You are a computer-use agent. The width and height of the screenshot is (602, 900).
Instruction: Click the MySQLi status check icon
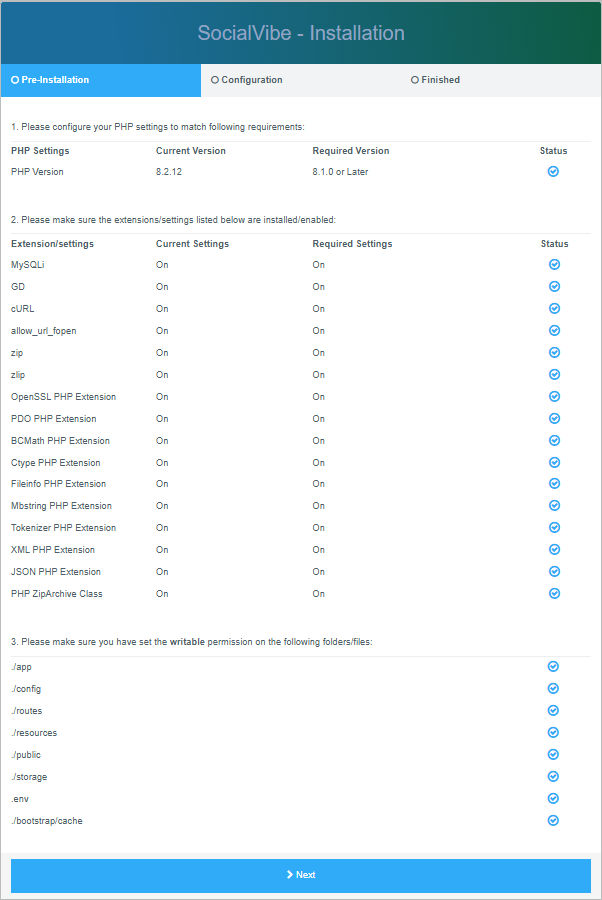click(554, 265)
